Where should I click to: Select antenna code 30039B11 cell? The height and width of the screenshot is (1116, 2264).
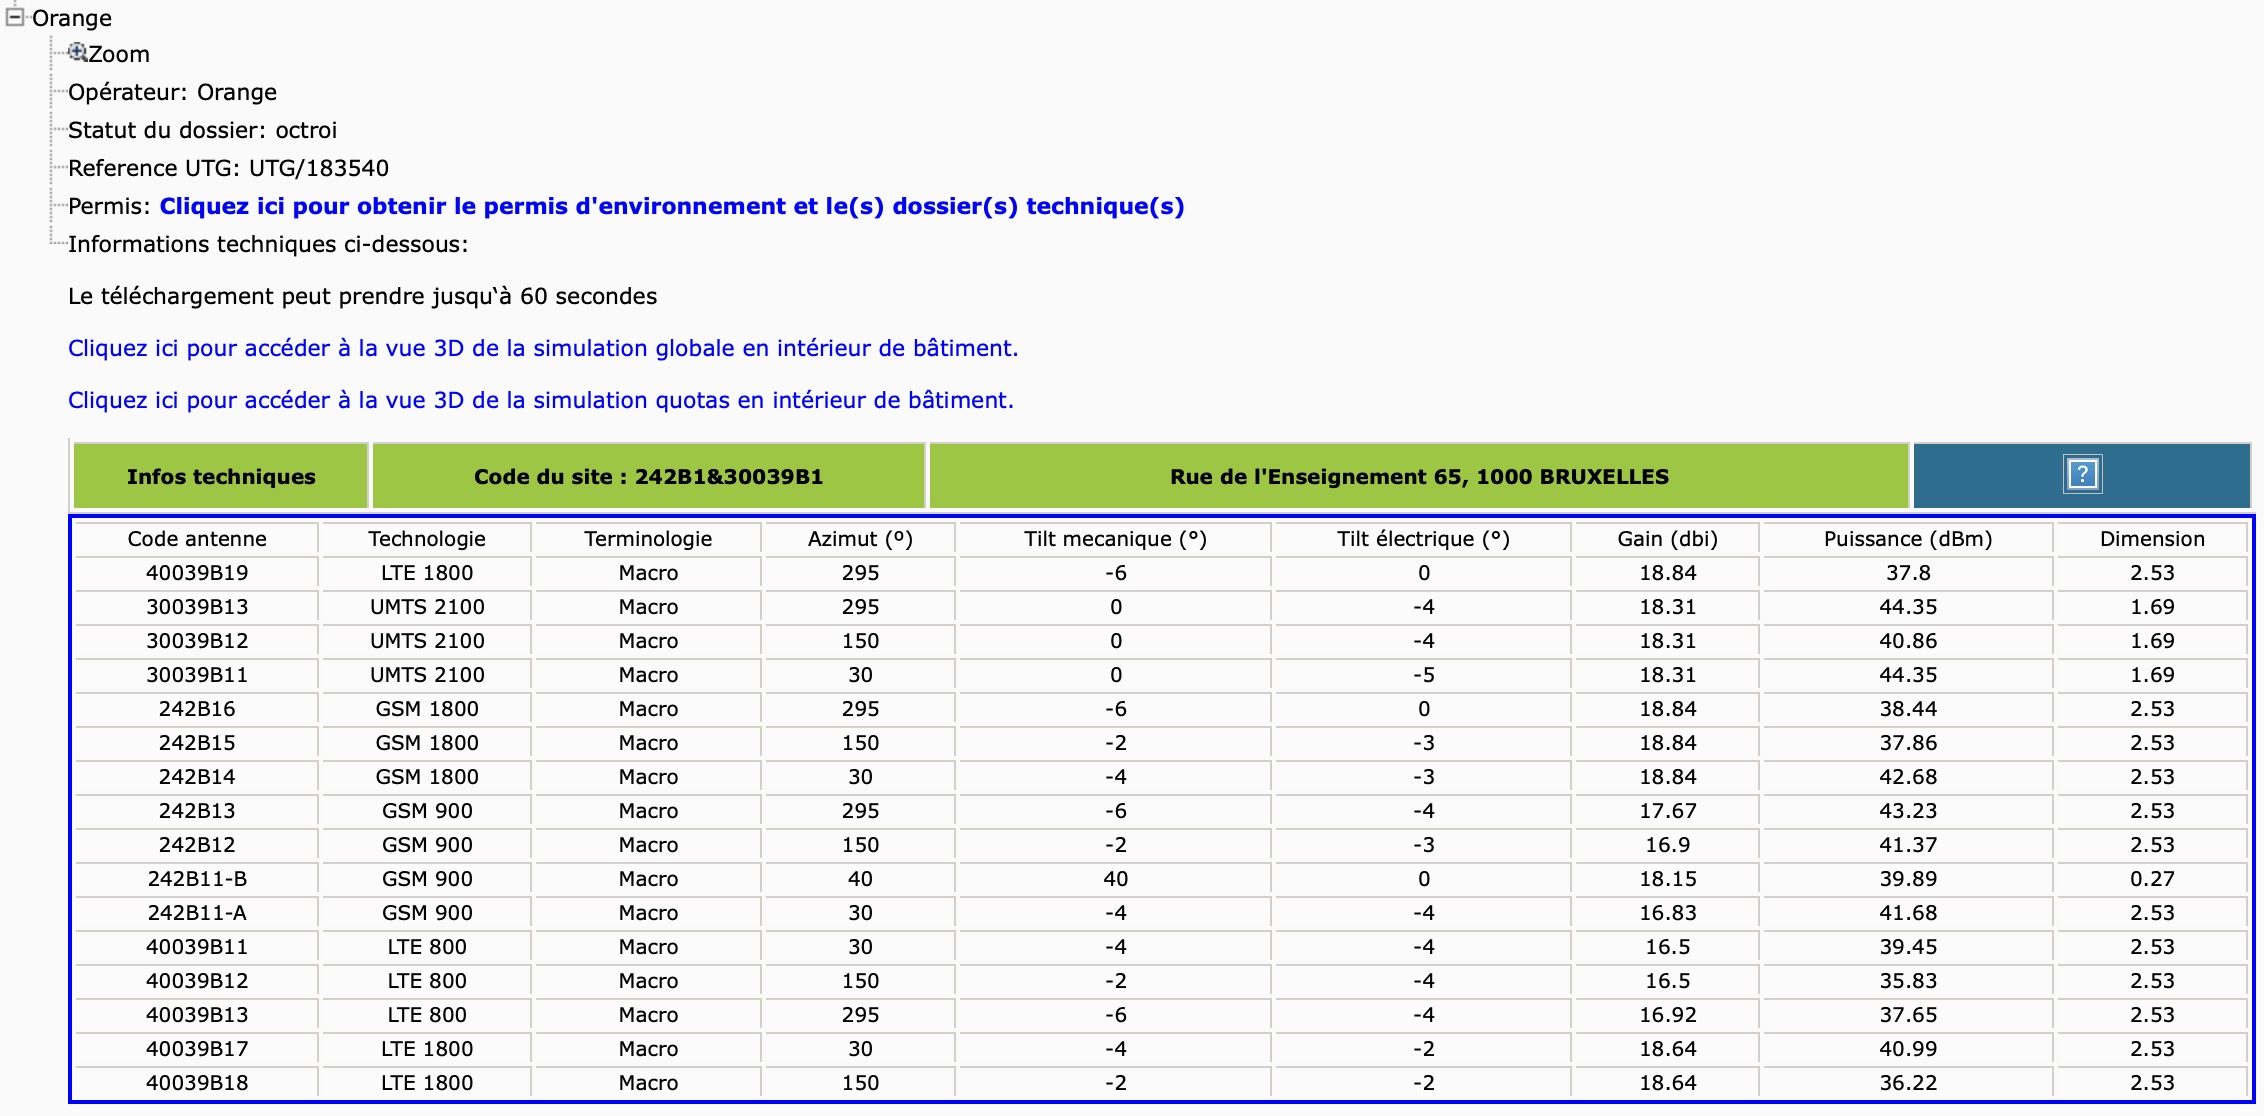(197, 675)
